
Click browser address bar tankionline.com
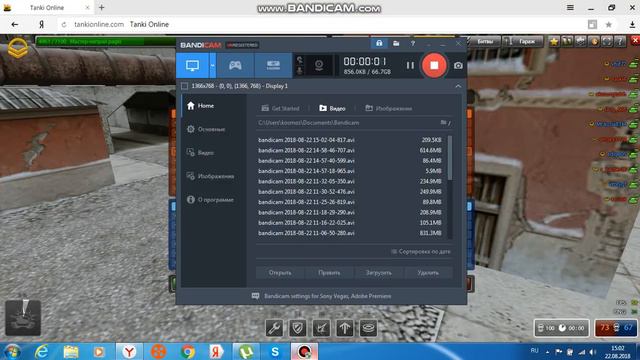click(x=99, y=24)
